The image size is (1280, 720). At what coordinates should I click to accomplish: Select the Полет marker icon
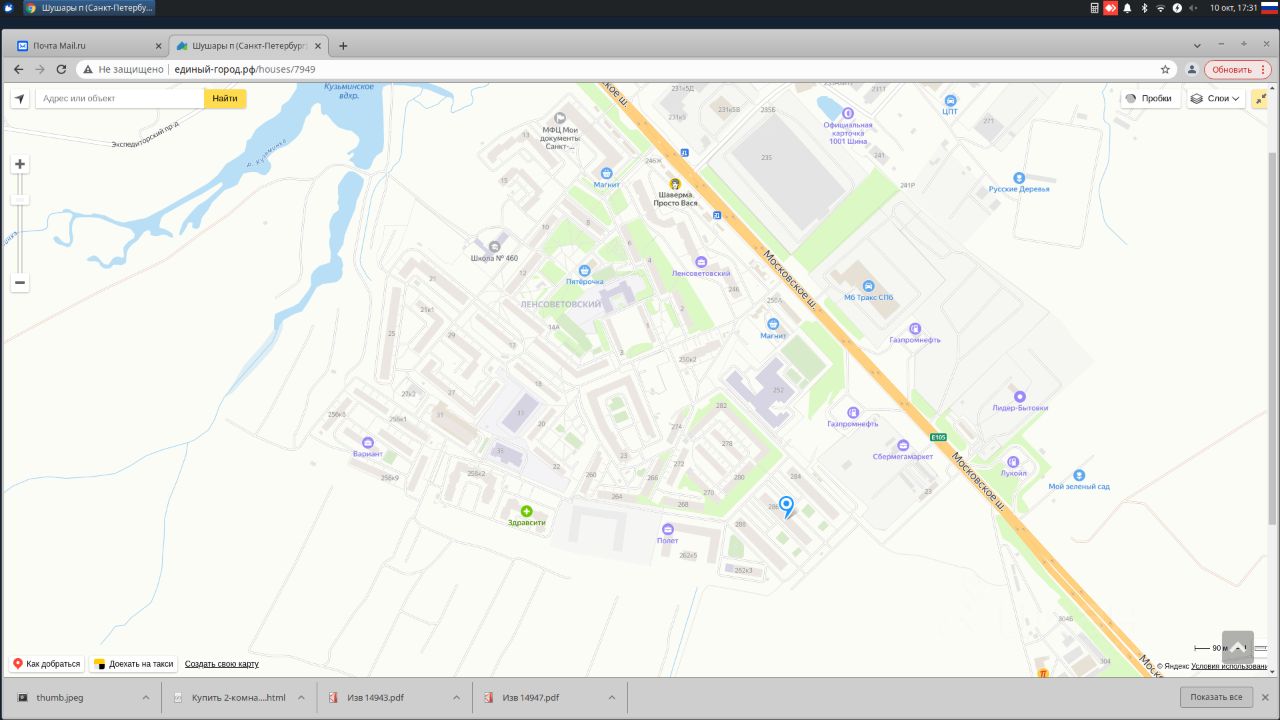coord(668,529)
